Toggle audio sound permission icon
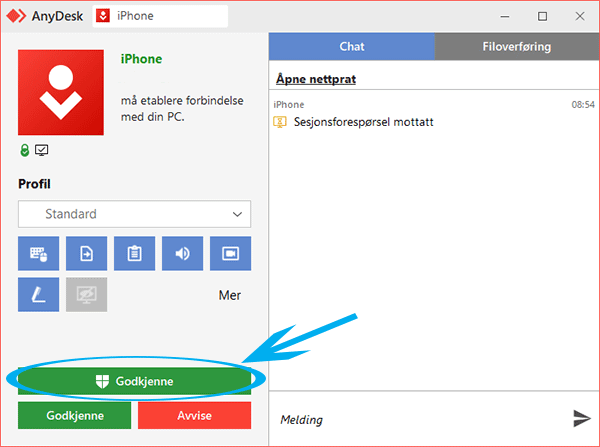The height and width of the screenshot is (447, 600). [182, 254]
